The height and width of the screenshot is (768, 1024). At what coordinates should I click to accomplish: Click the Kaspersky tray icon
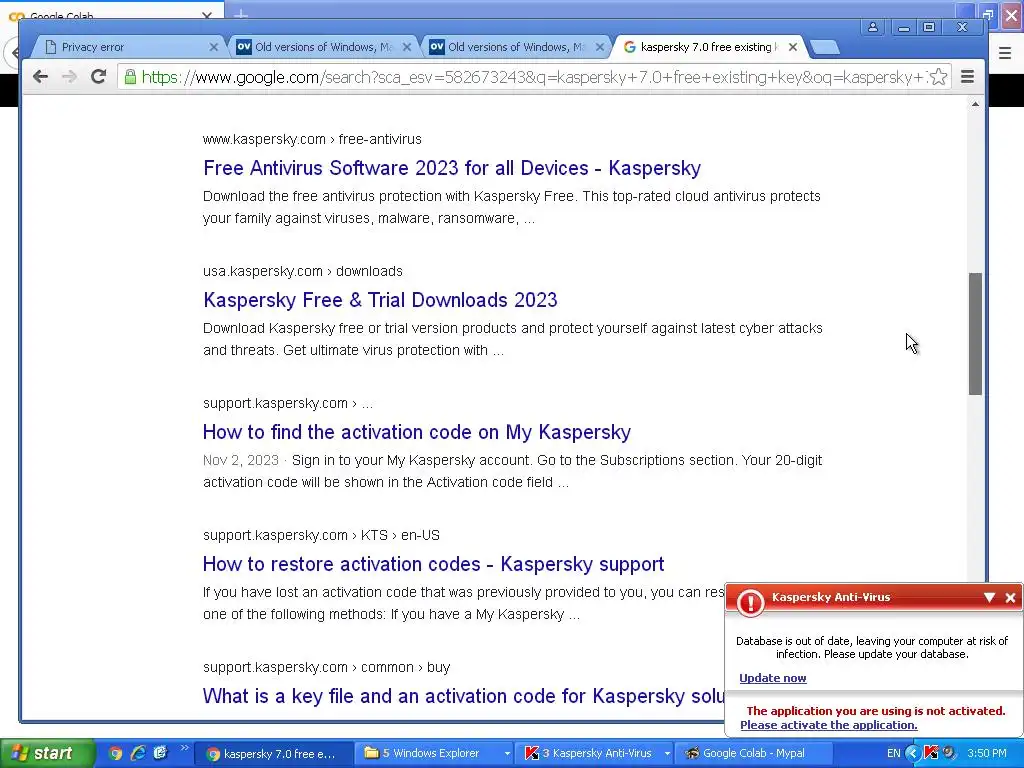tap(931, 753)
